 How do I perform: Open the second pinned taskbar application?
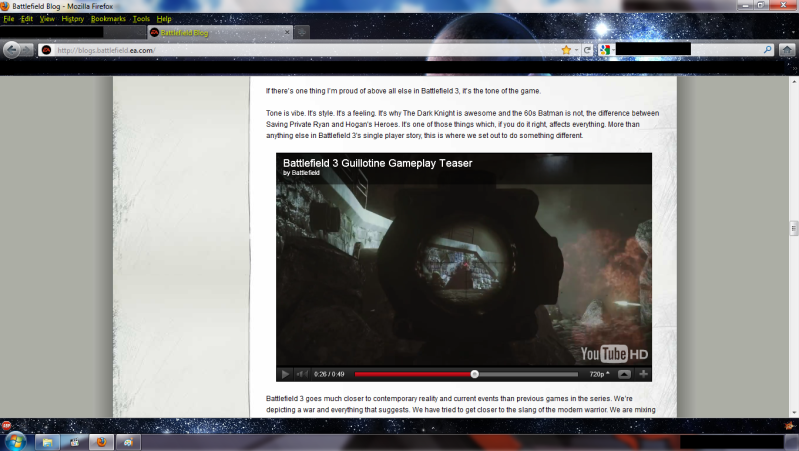[74, 442]
